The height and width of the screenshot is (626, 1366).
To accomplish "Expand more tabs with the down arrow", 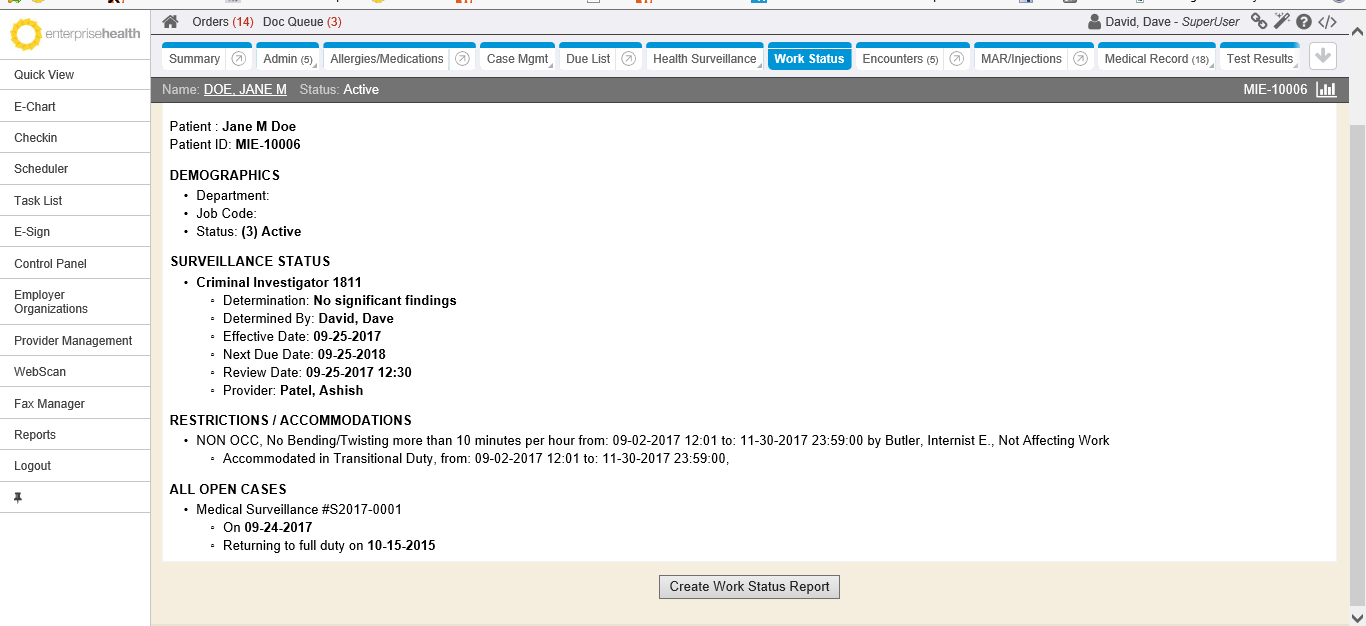I will 1322,56.
